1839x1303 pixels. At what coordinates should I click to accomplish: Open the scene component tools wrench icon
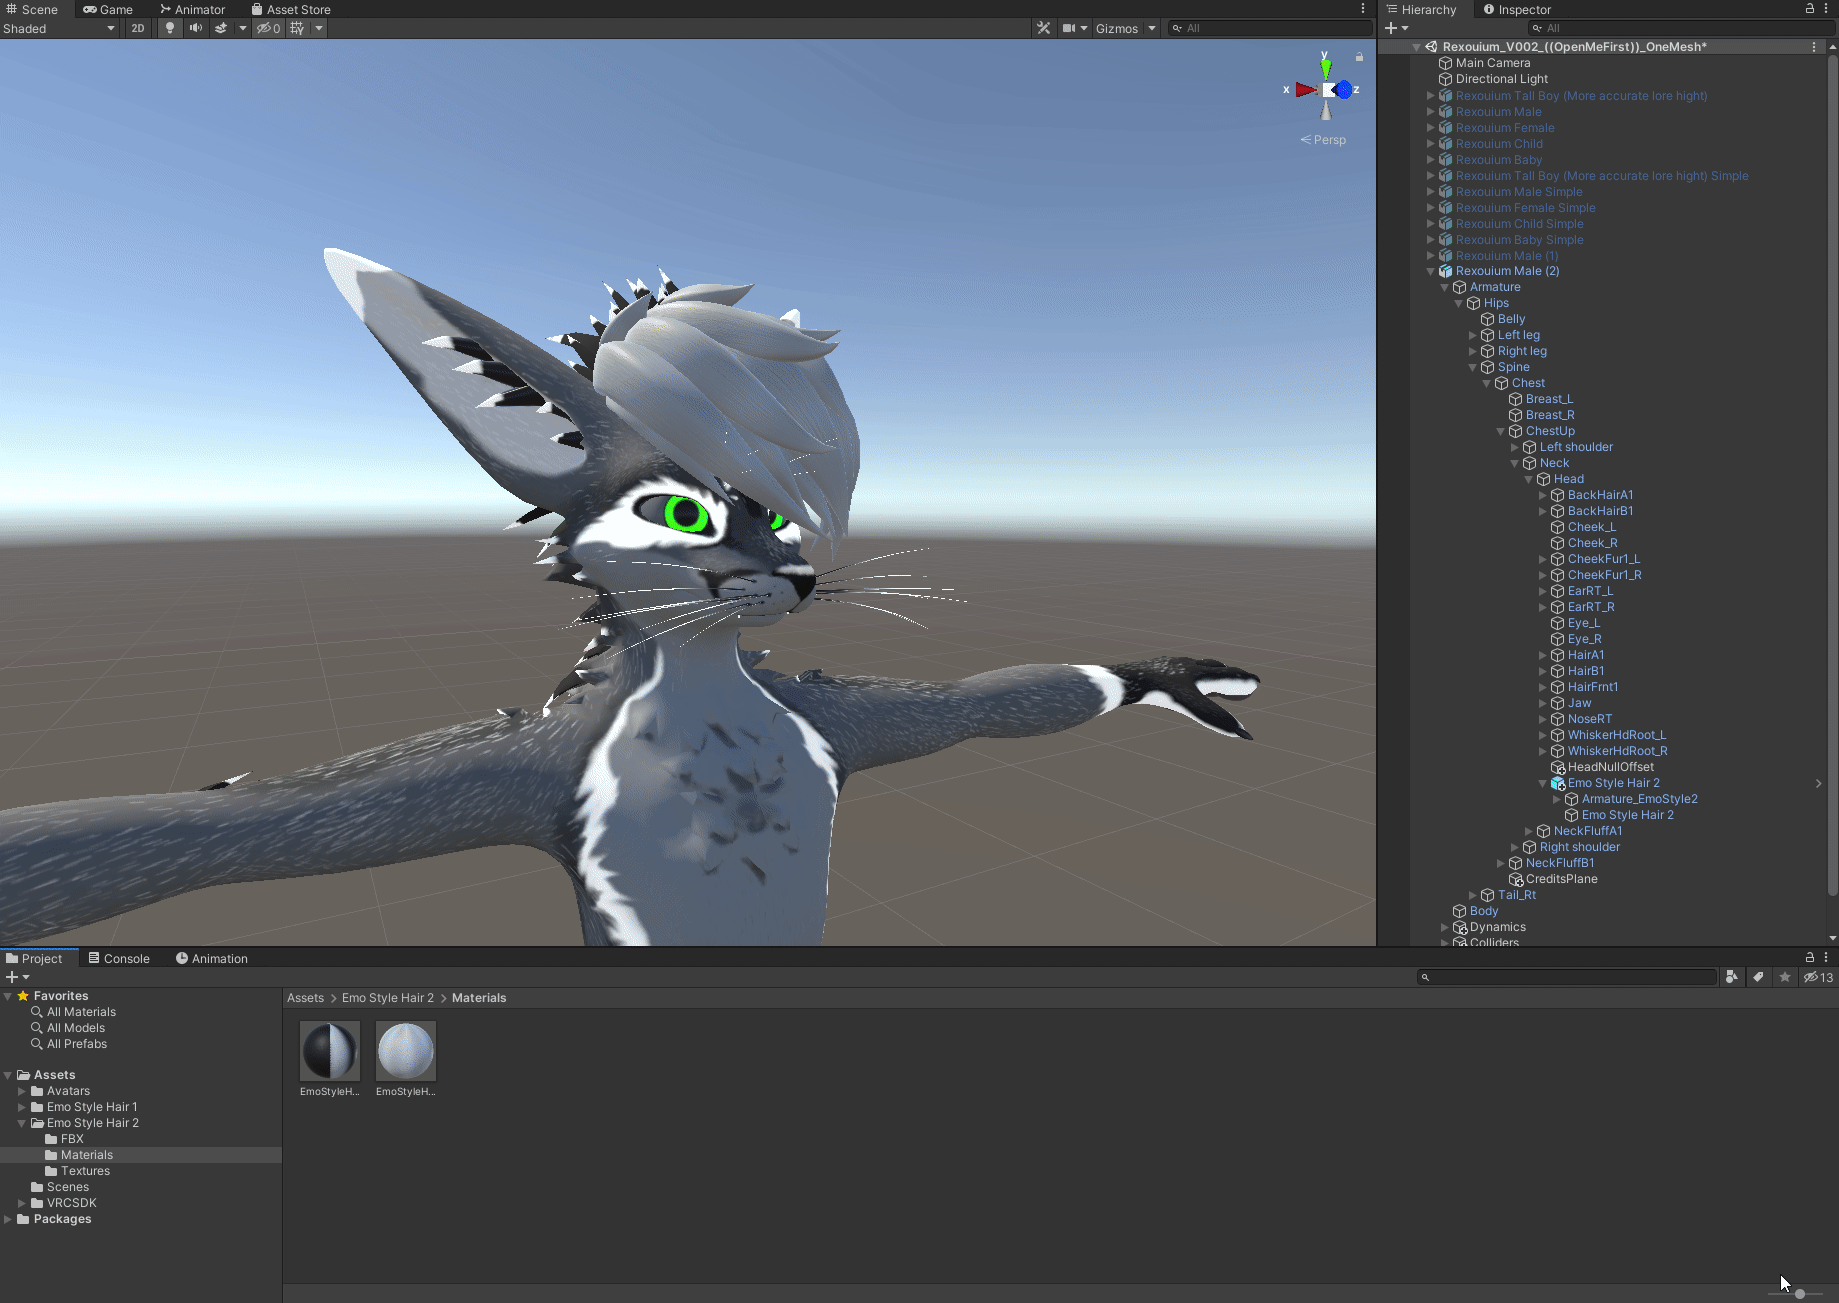pos(1044,28)
